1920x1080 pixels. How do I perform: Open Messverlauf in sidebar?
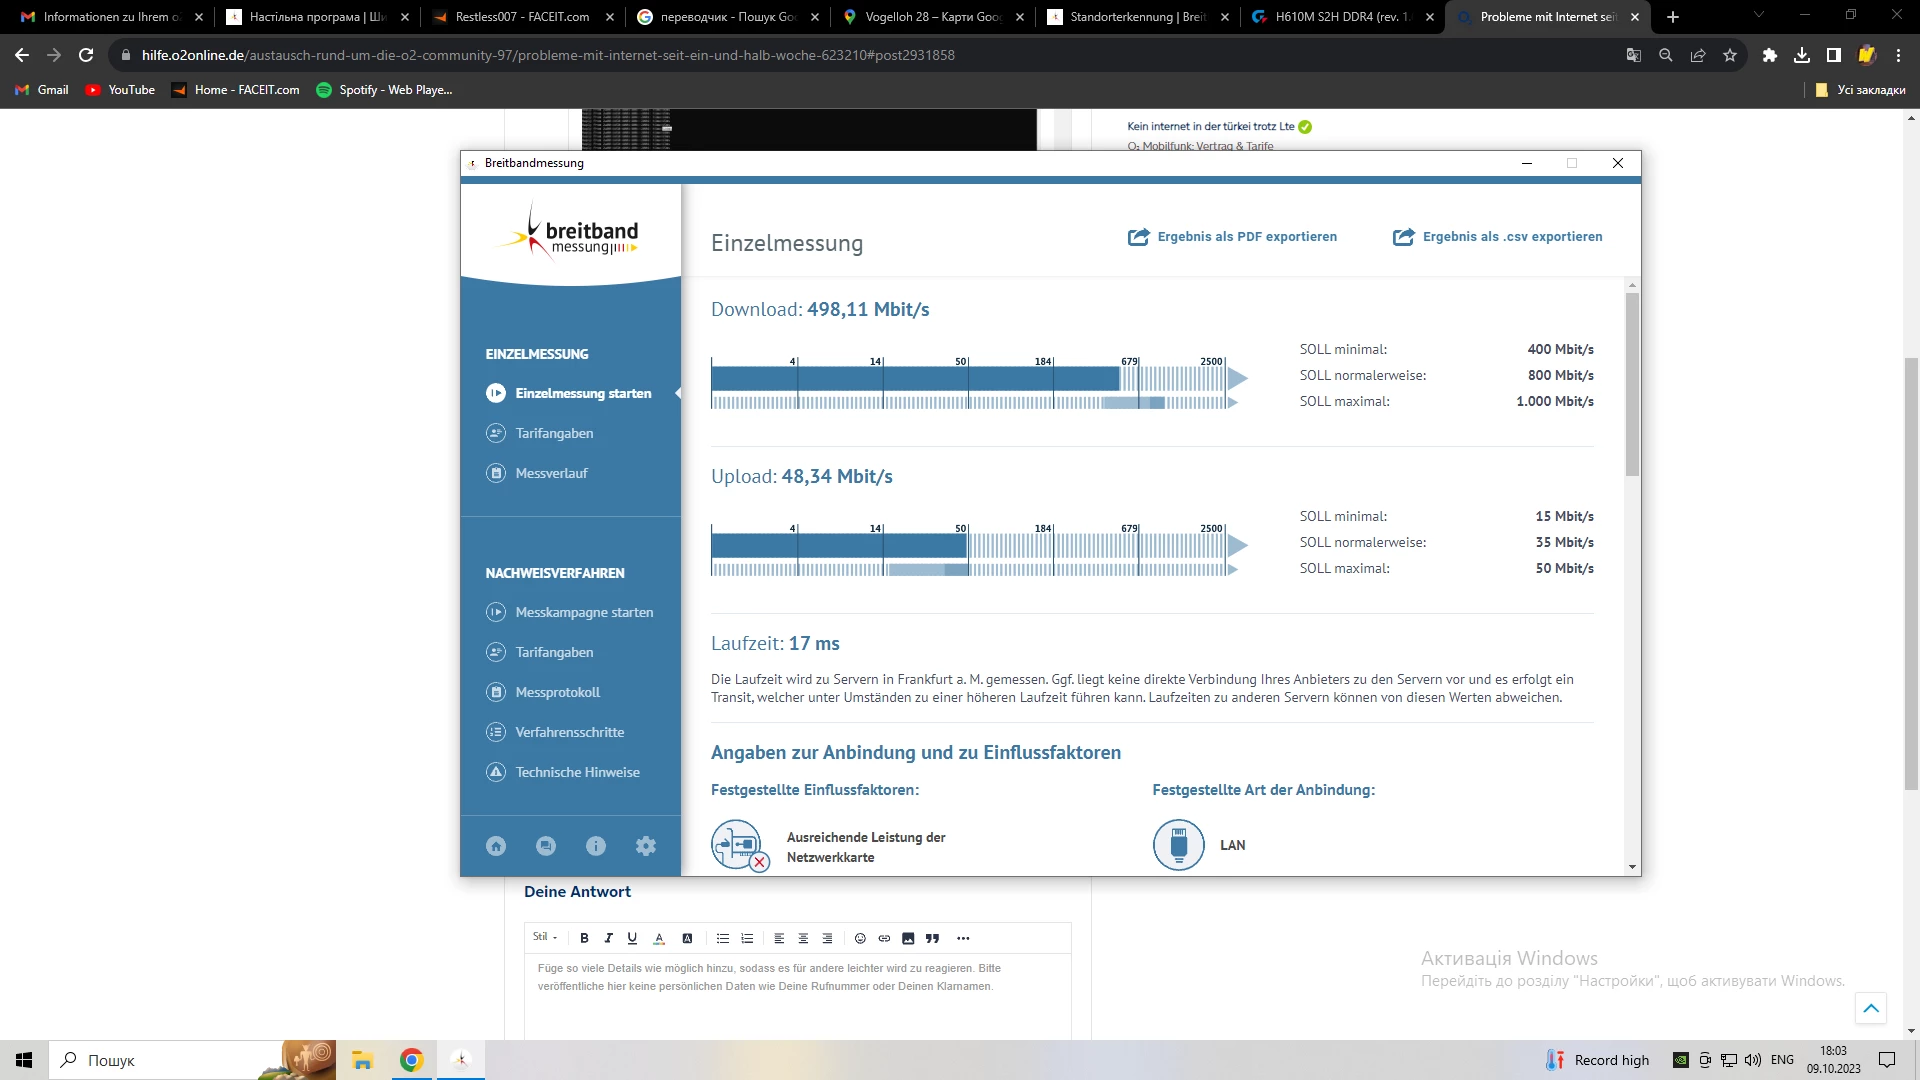[x=551, y=473]
